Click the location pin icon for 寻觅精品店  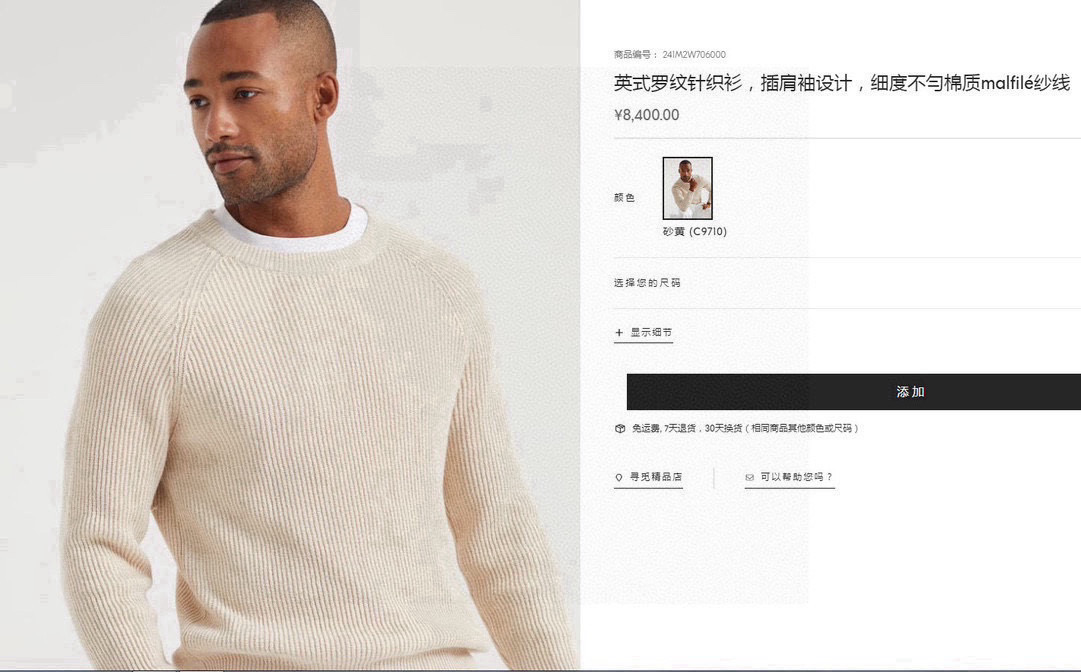619,477
